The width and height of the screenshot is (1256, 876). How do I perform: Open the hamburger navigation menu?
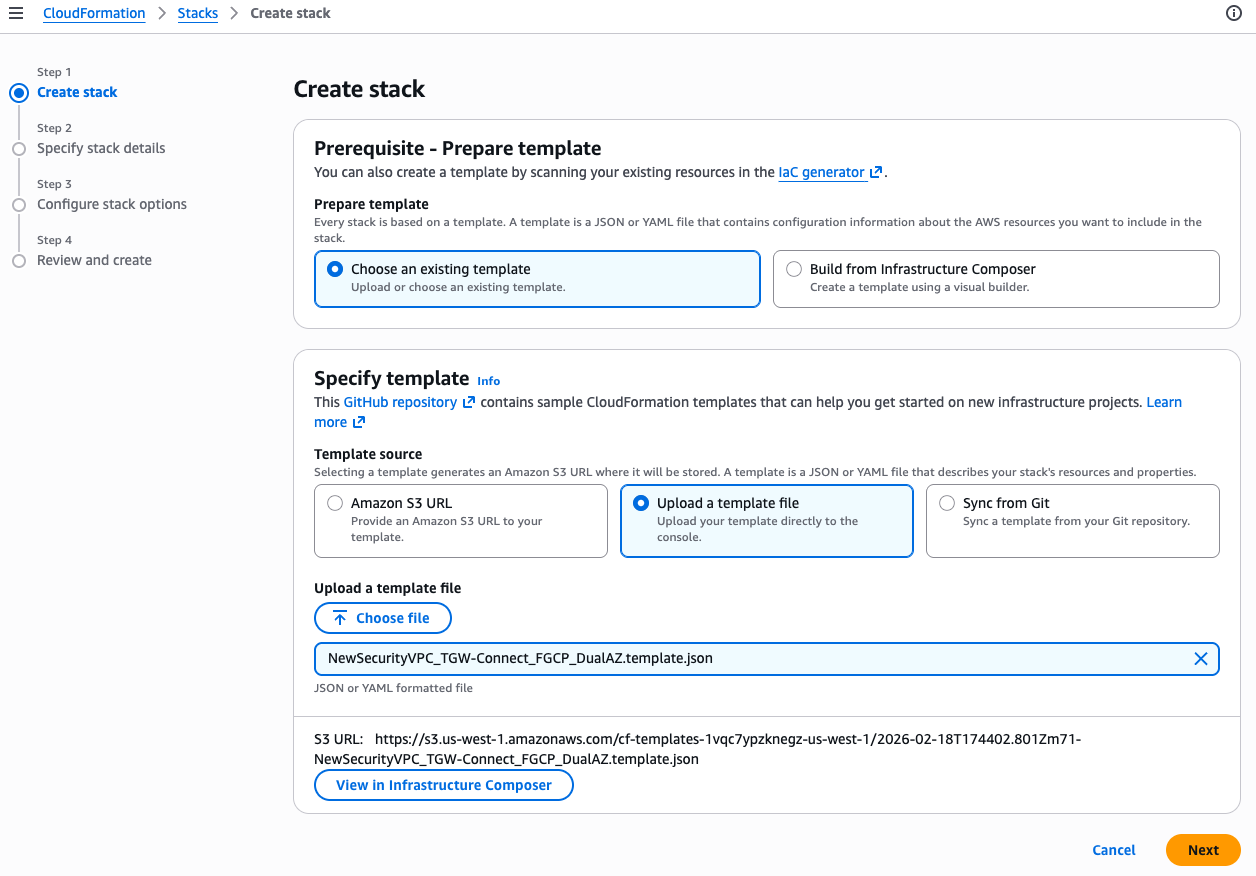tap(16, 13)
